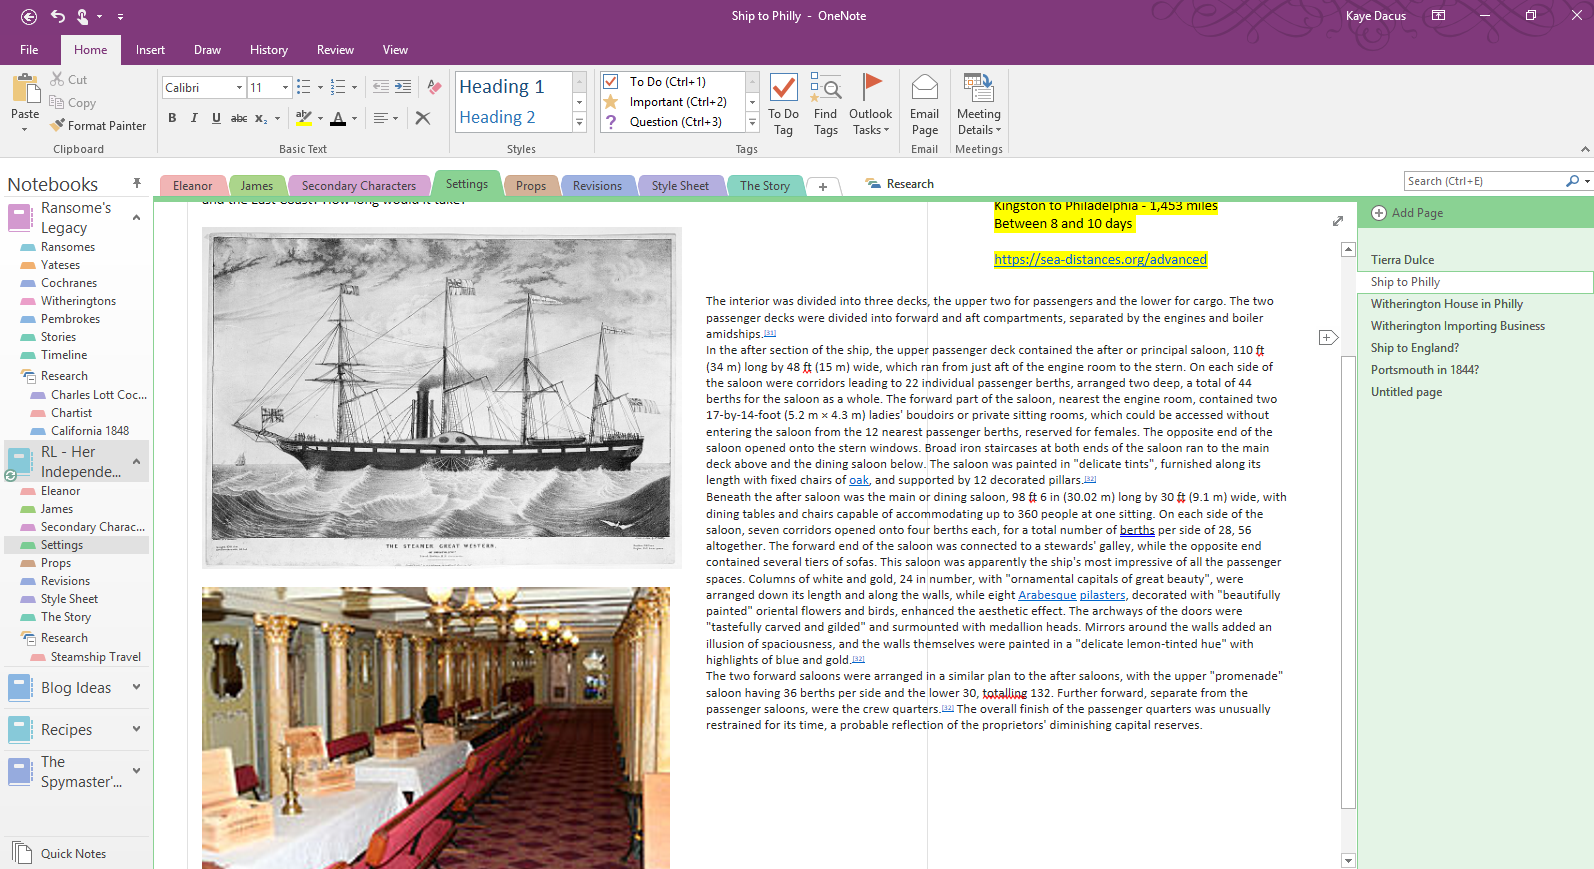Expand the Blog Ideas notebook
The image size is (1594, 869).
(x=137, y=687)
